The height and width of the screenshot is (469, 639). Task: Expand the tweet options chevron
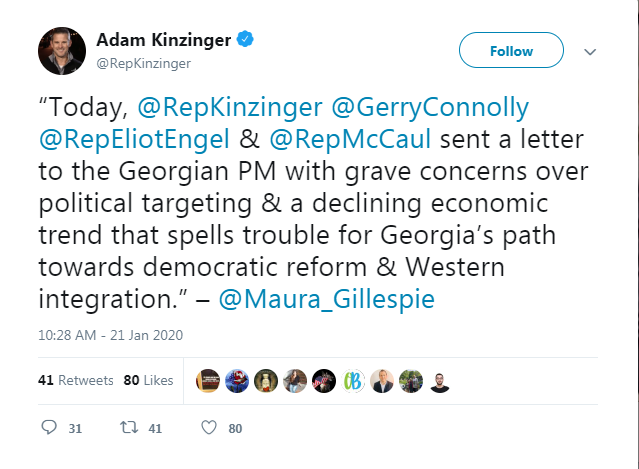click(590, 51)
